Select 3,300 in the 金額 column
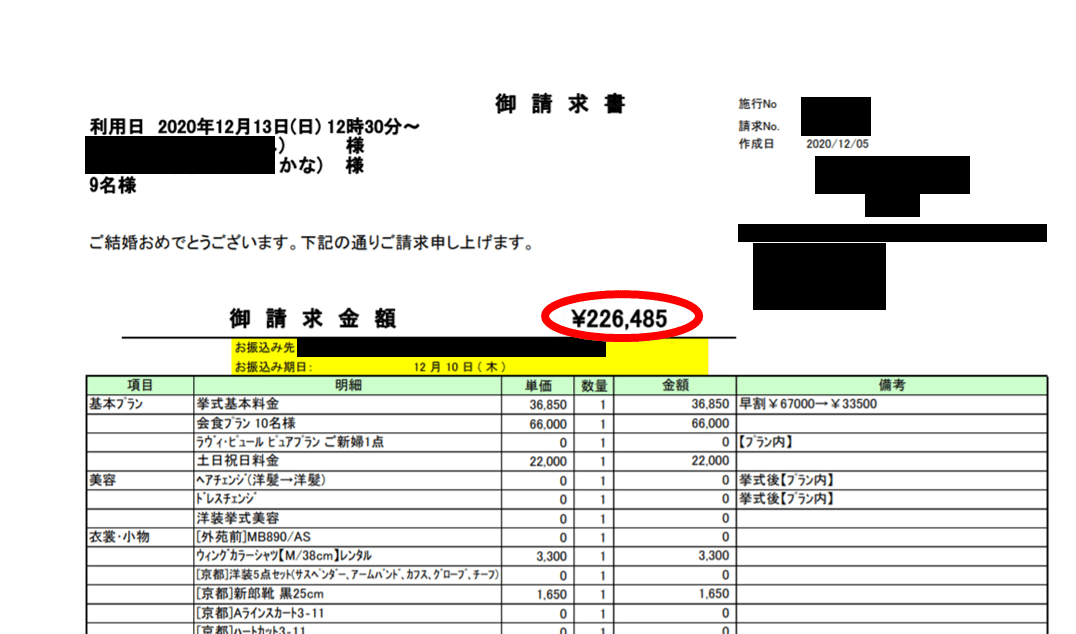This screenshot has width=1076, height=634. (x=714, y=556)
